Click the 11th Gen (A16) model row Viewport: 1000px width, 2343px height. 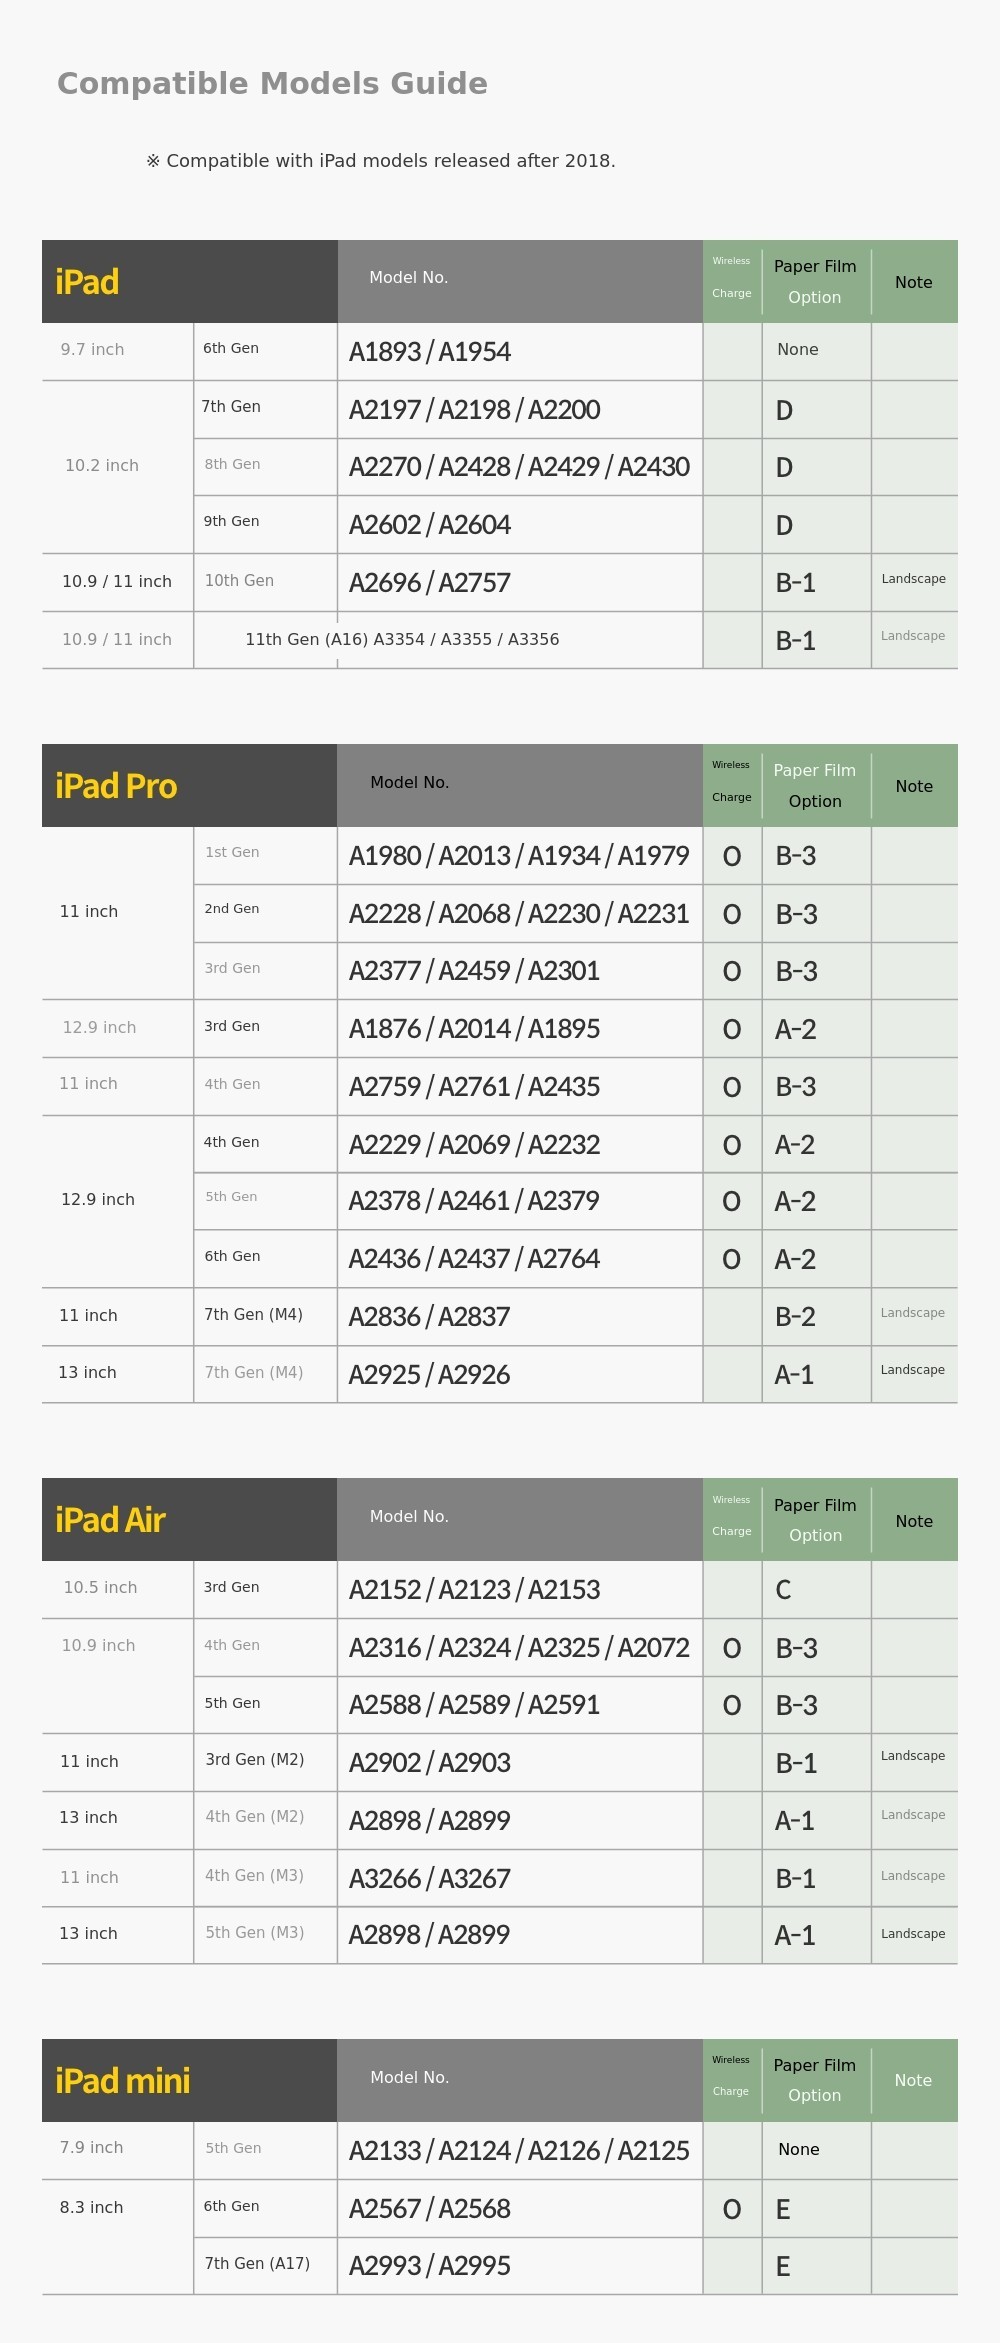tap(402, 640)
